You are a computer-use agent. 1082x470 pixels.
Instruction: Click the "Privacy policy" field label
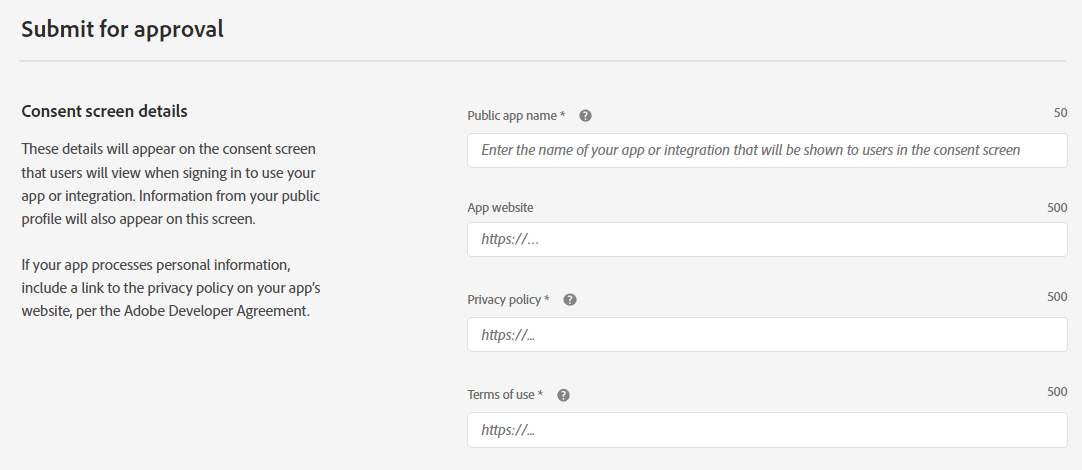[x=507, y=300]
